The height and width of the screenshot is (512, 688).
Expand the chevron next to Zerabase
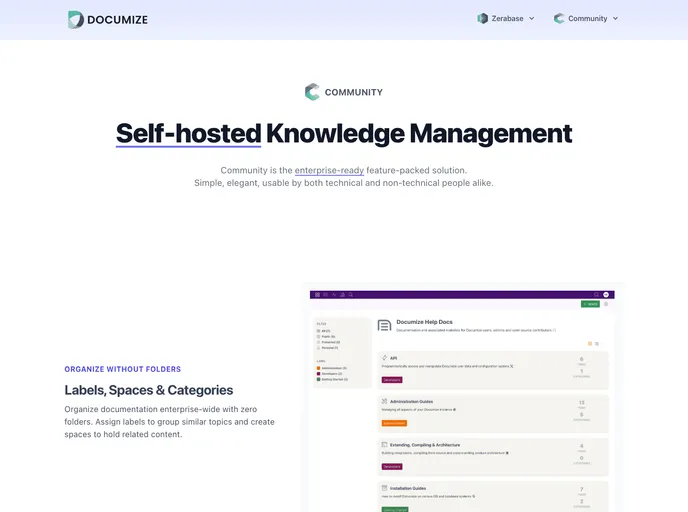pyautogui.click(x=531, y=18)
